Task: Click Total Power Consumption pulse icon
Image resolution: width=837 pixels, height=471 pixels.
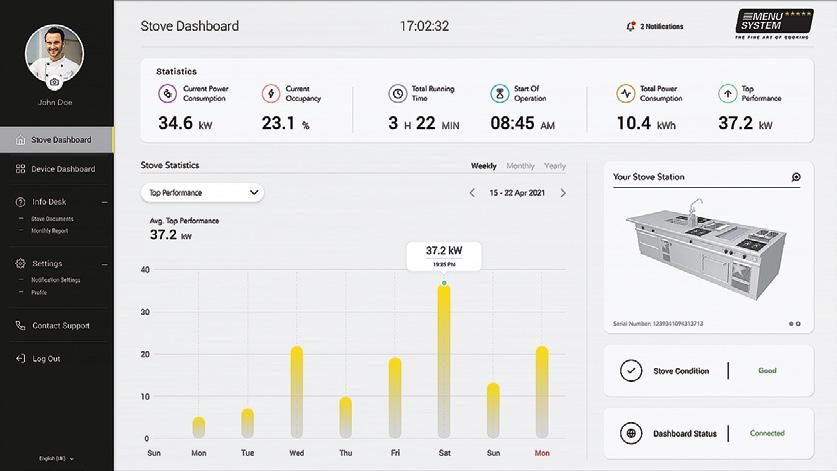Action: [626, 93]
